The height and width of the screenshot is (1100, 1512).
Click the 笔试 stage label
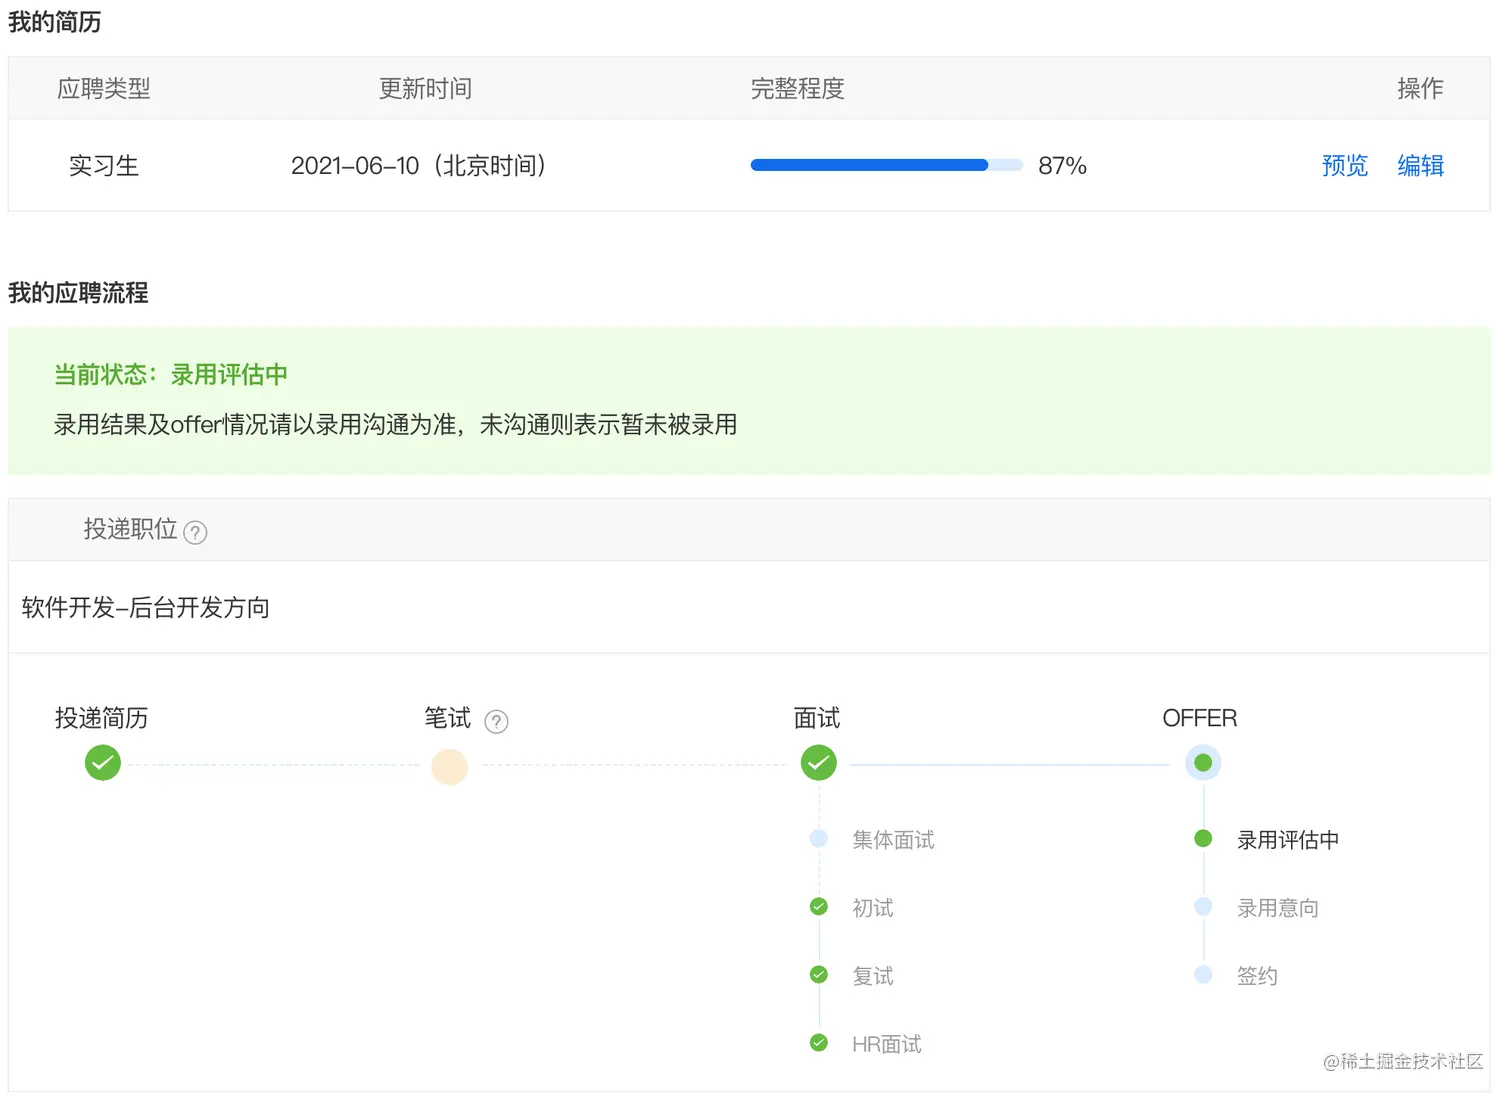click(448, 718)
